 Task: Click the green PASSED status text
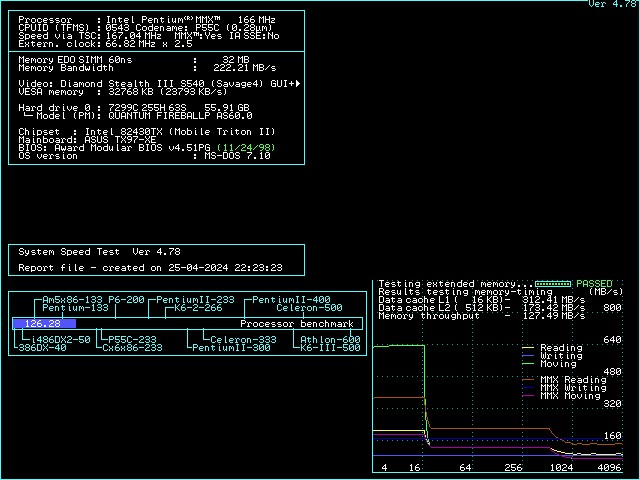tap(593, 284)
